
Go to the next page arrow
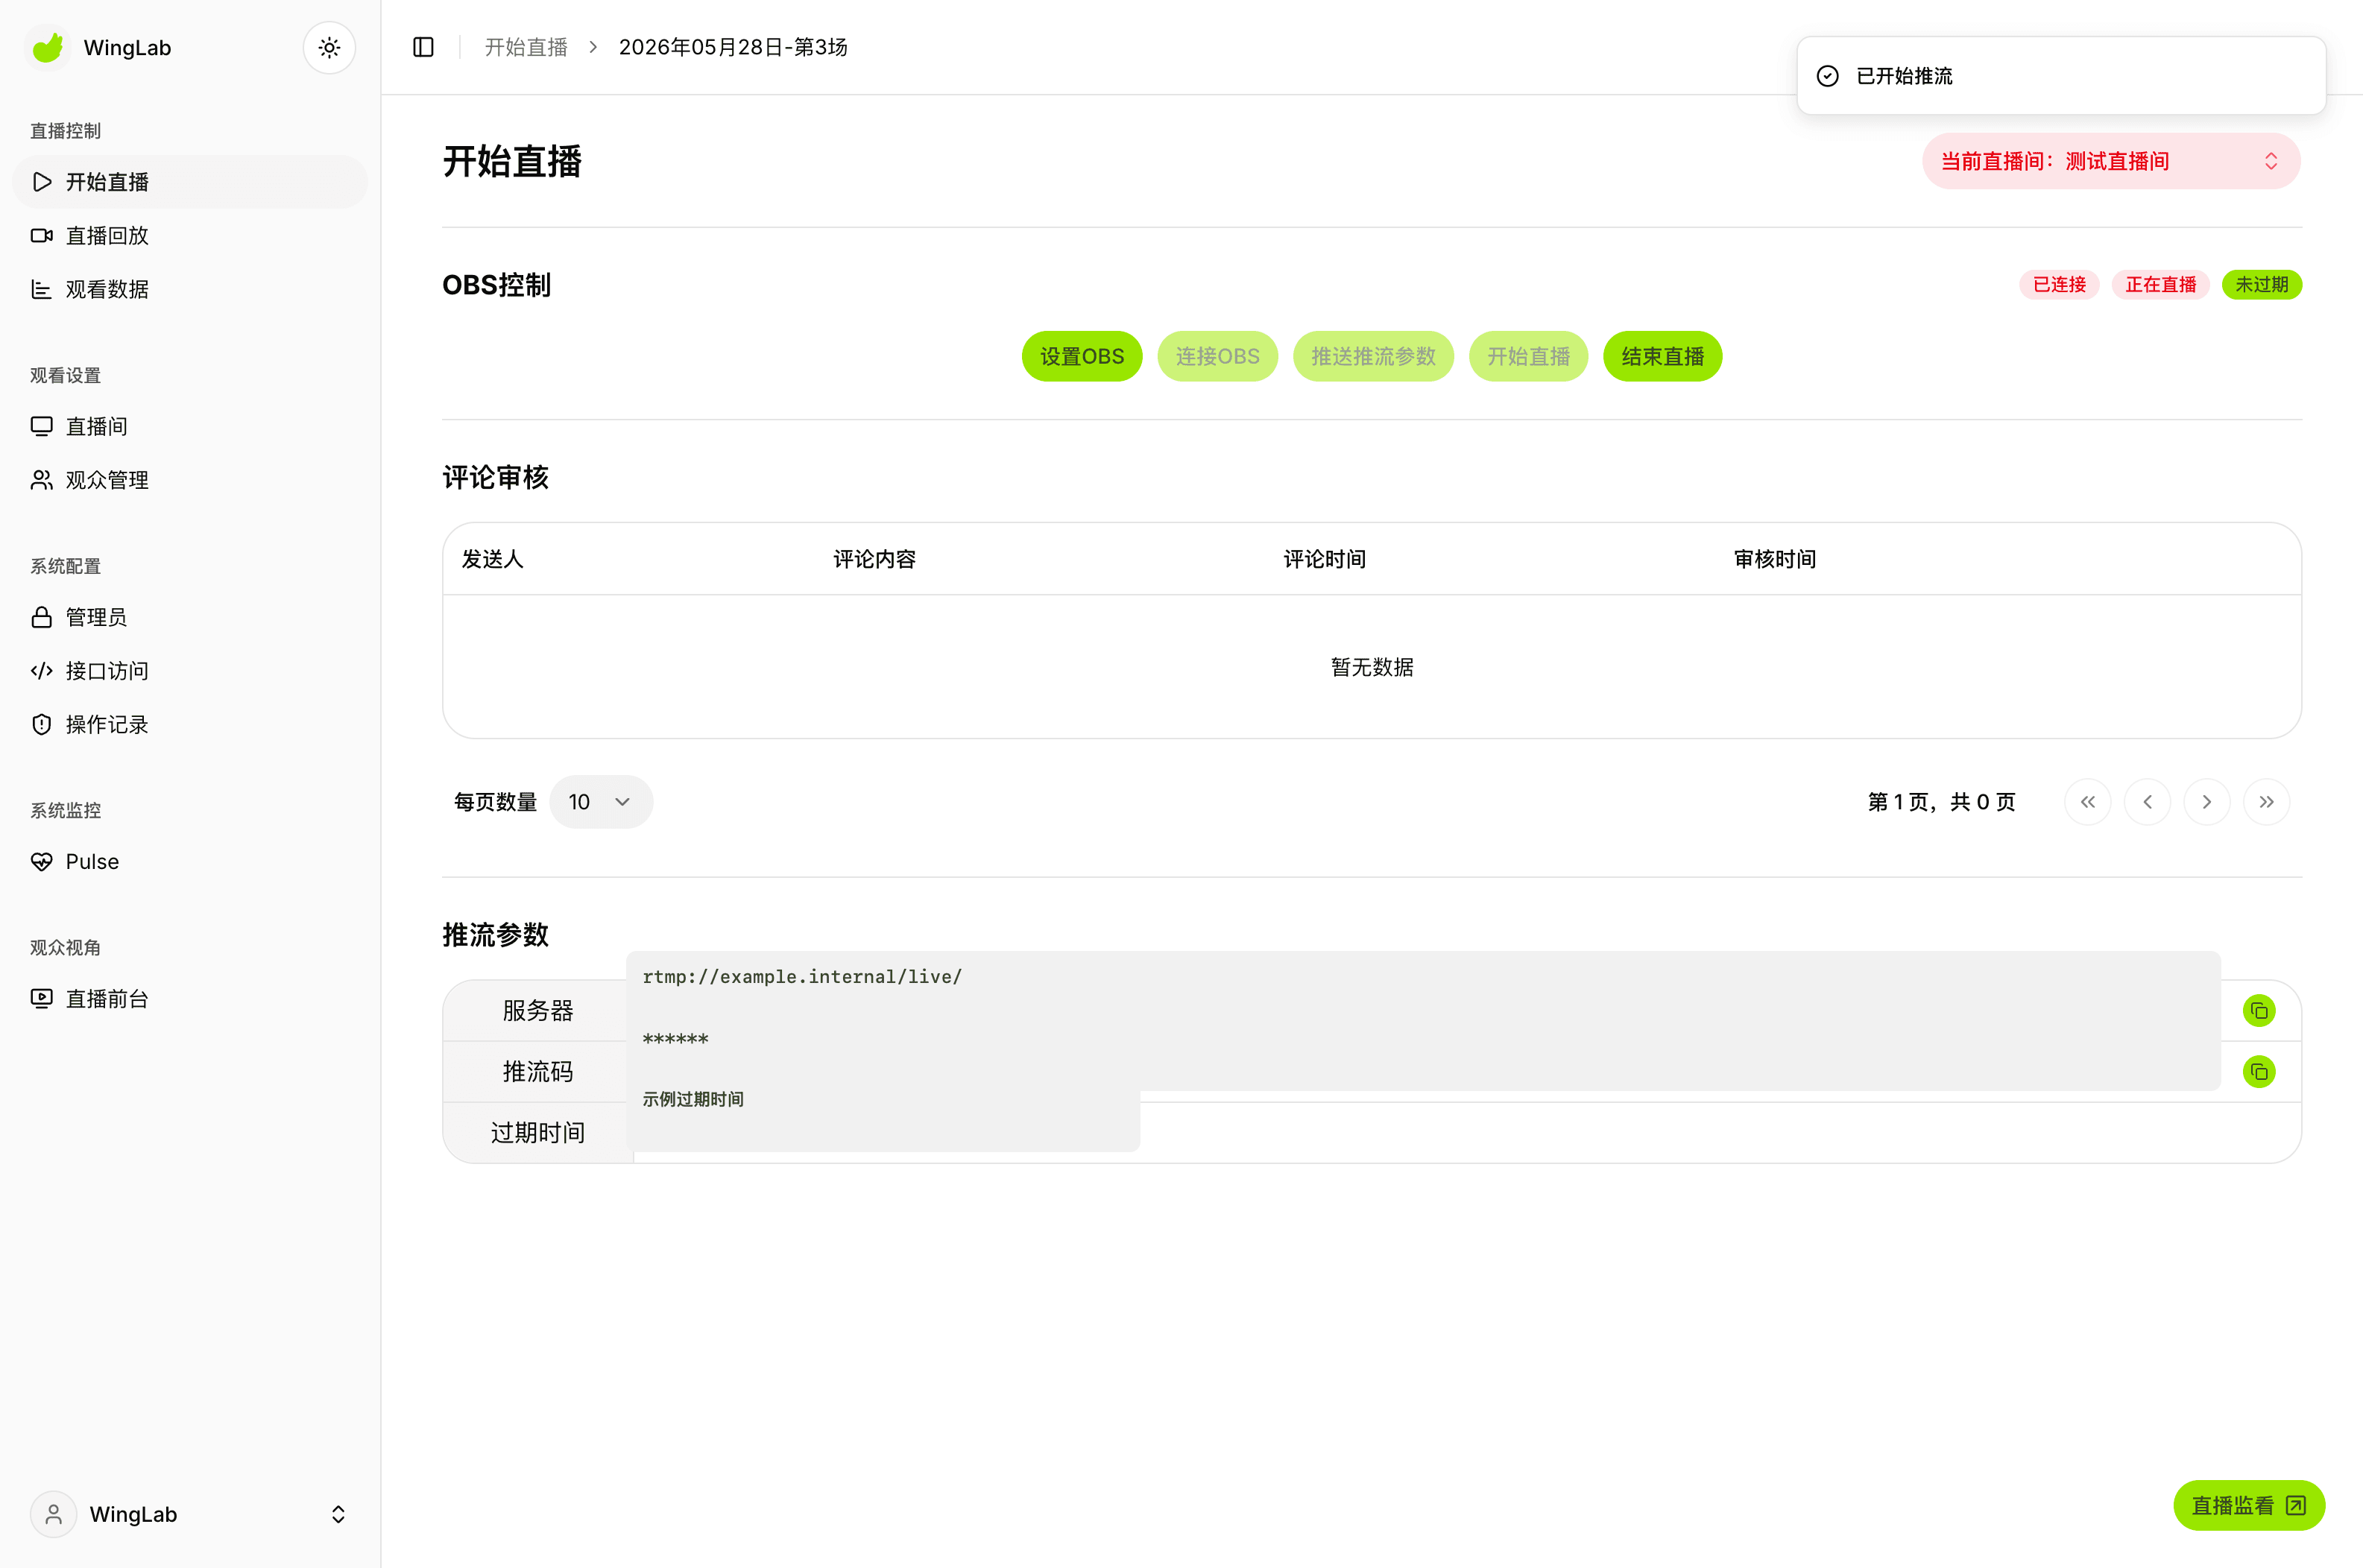click(x=2206, y=802)
